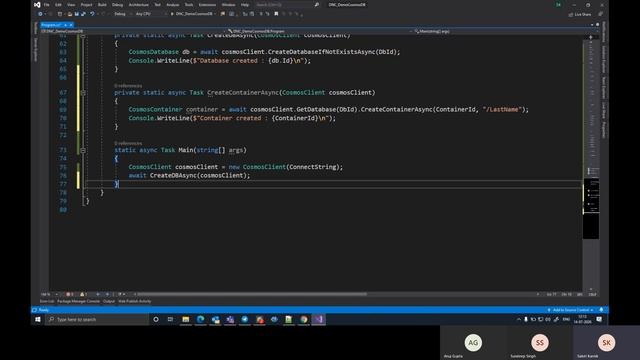This screenshot has width=640, height=360.
Task: Click the status bar notifications bell
Action: (601, 310)
